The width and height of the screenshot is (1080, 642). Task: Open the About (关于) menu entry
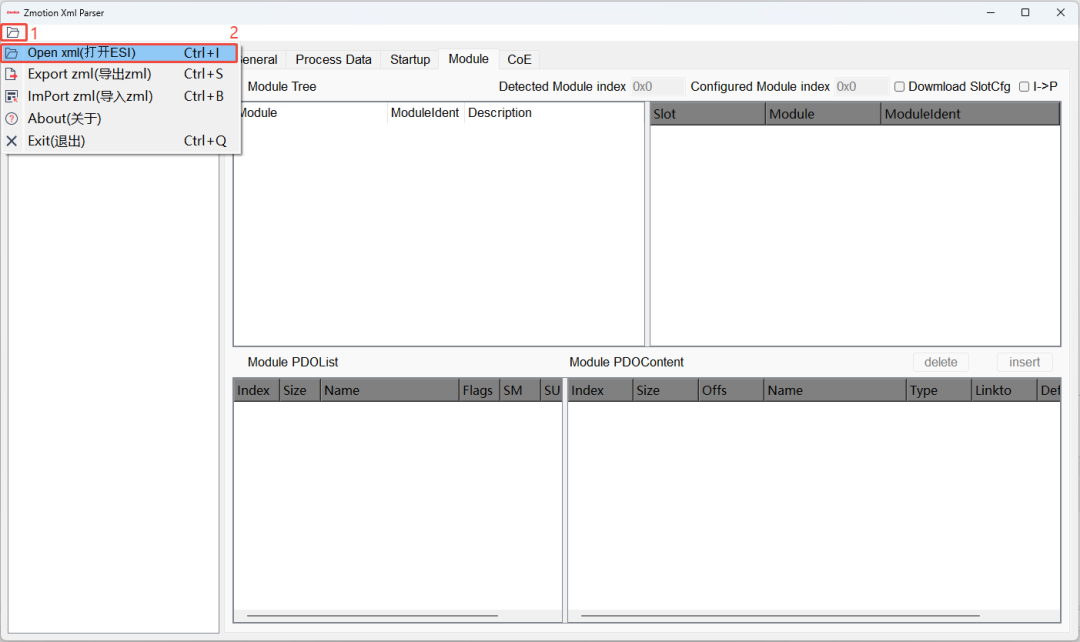point(120,118)
